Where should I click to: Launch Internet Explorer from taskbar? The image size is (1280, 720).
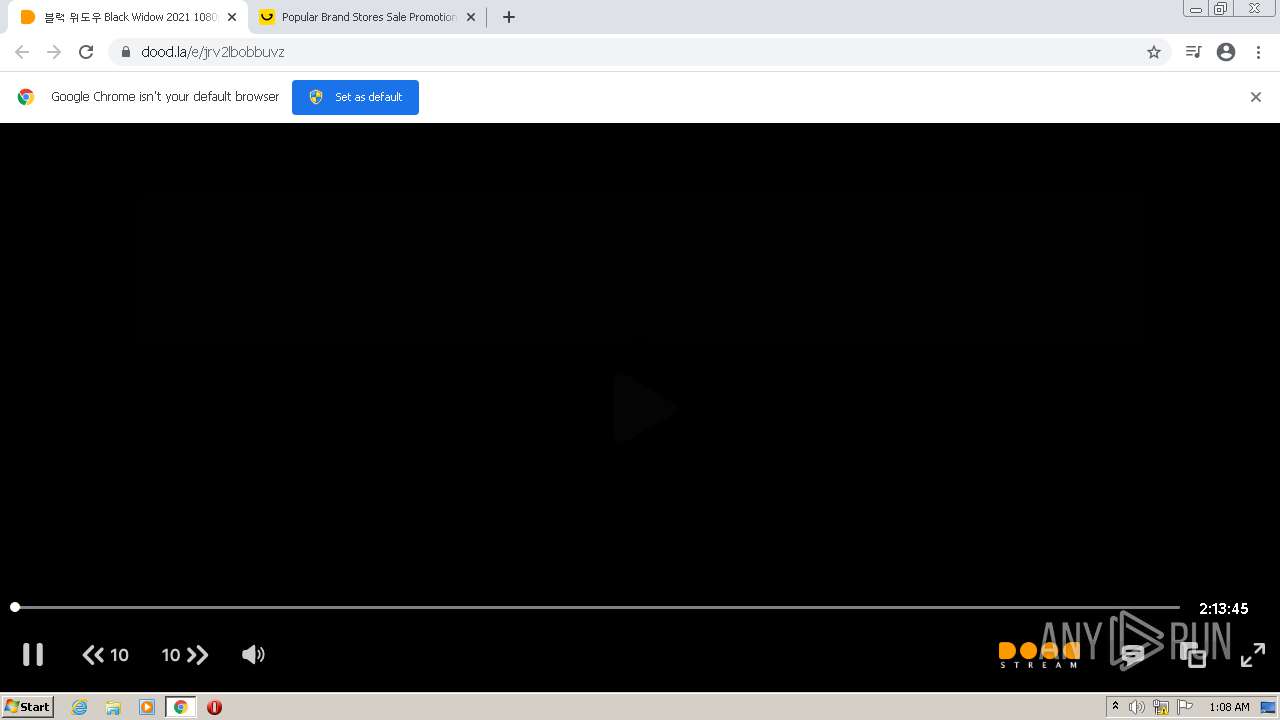click(x=80, y=707)
